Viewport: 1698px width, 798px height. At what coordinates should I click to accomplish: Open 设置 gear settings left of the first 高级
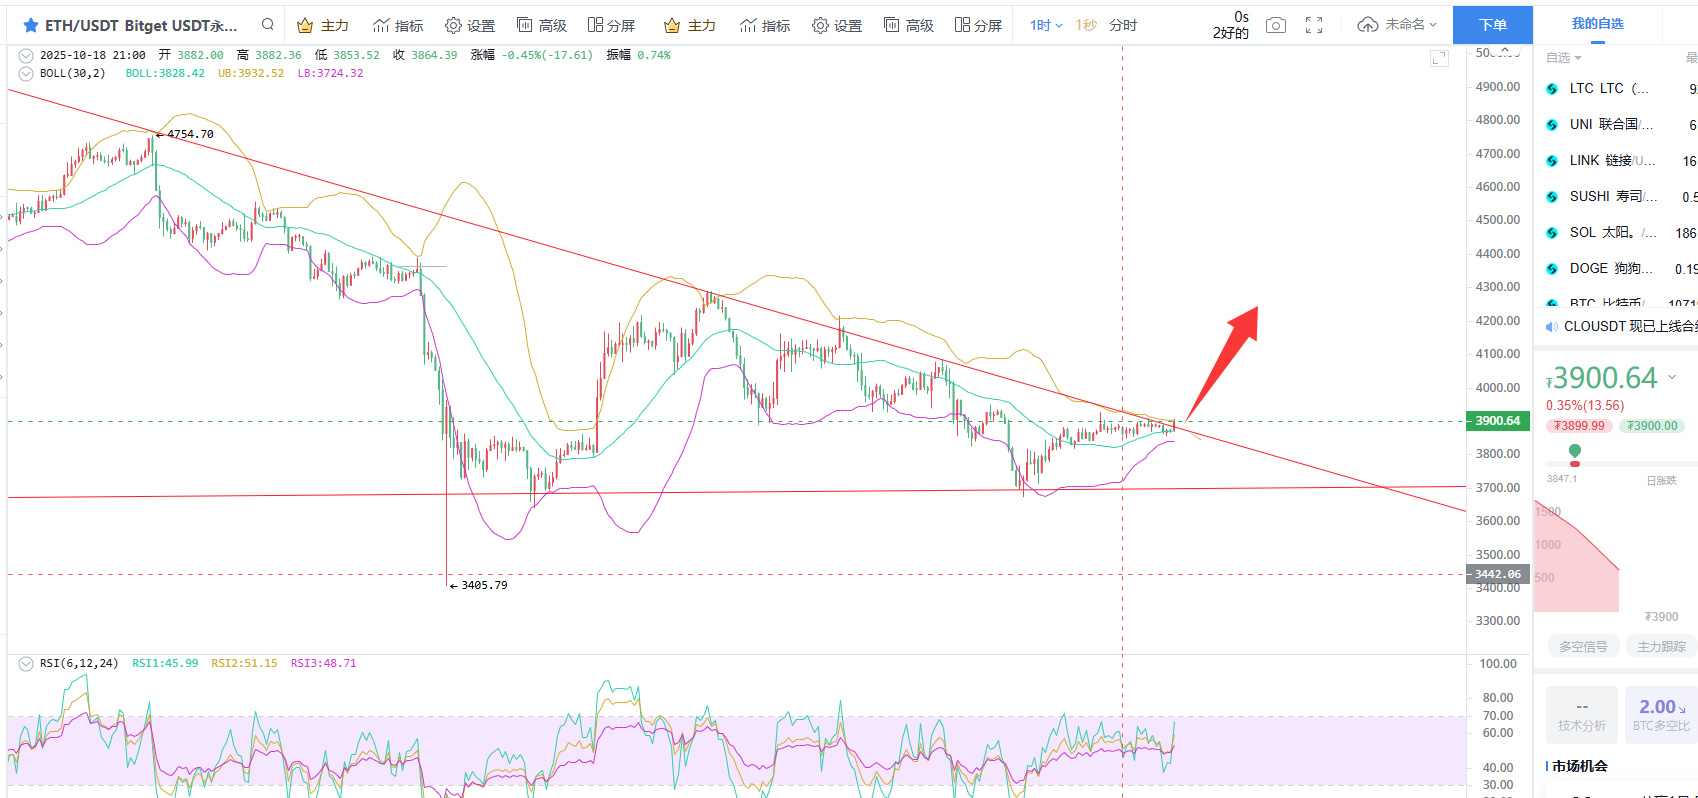470,25
